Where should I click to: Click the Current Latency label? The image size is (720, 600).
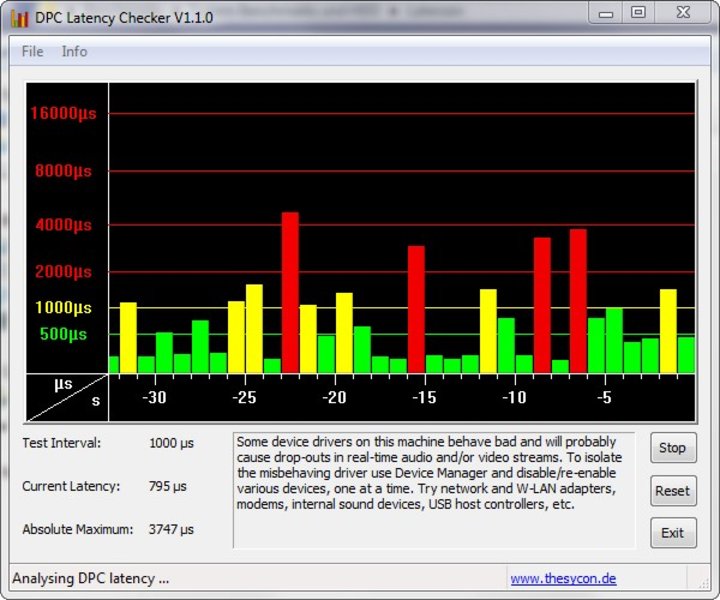coord(71,486)
